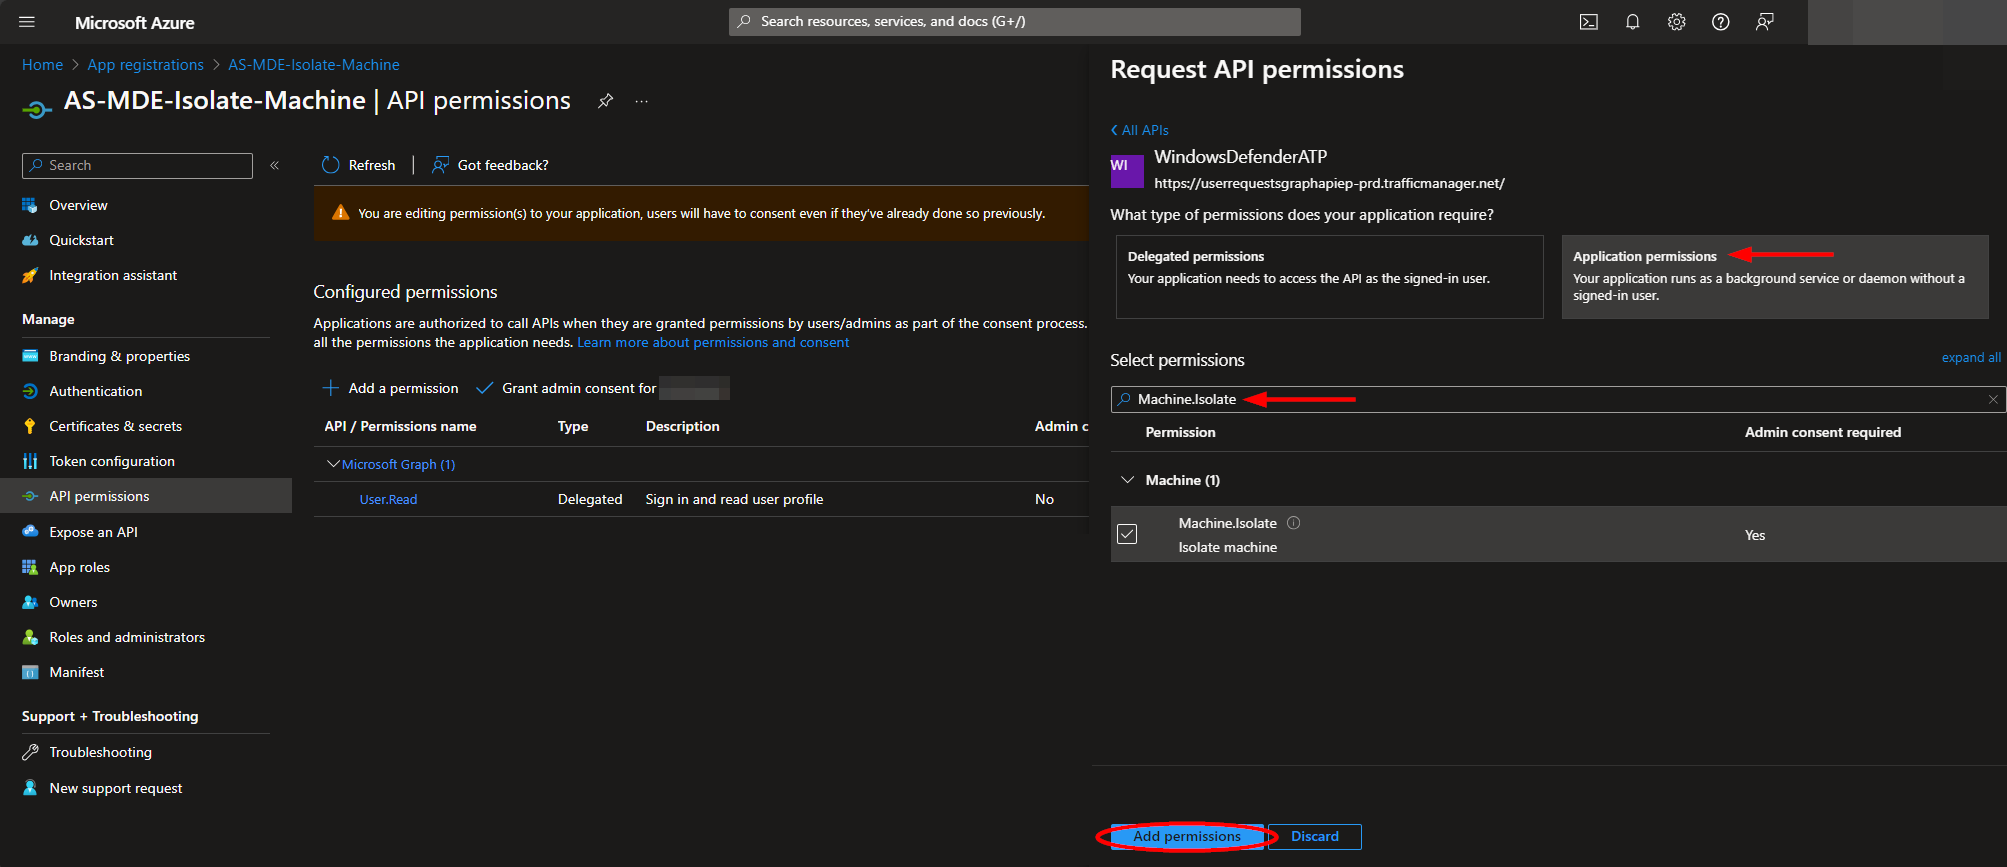Open the hamburger portal menu
2007x867 pixels.
point(27,22)
